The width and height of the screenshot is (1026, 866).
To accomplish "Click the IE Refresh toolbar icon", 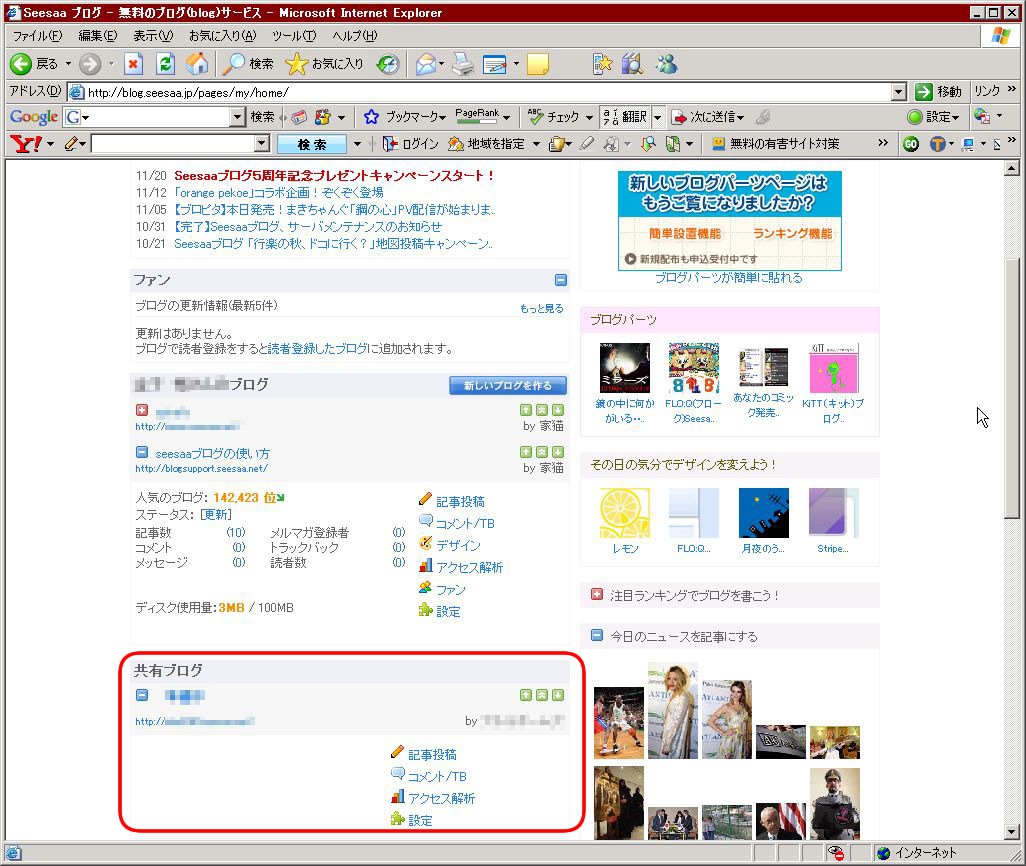I will (166, 64).
